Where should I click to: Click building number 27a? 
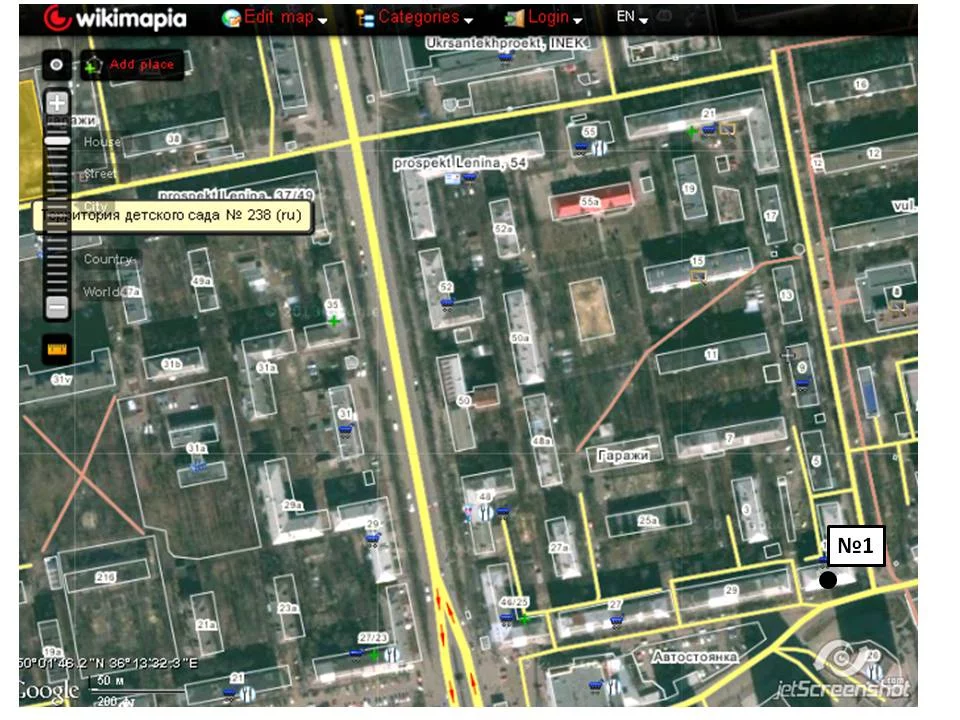click(559, 547)
